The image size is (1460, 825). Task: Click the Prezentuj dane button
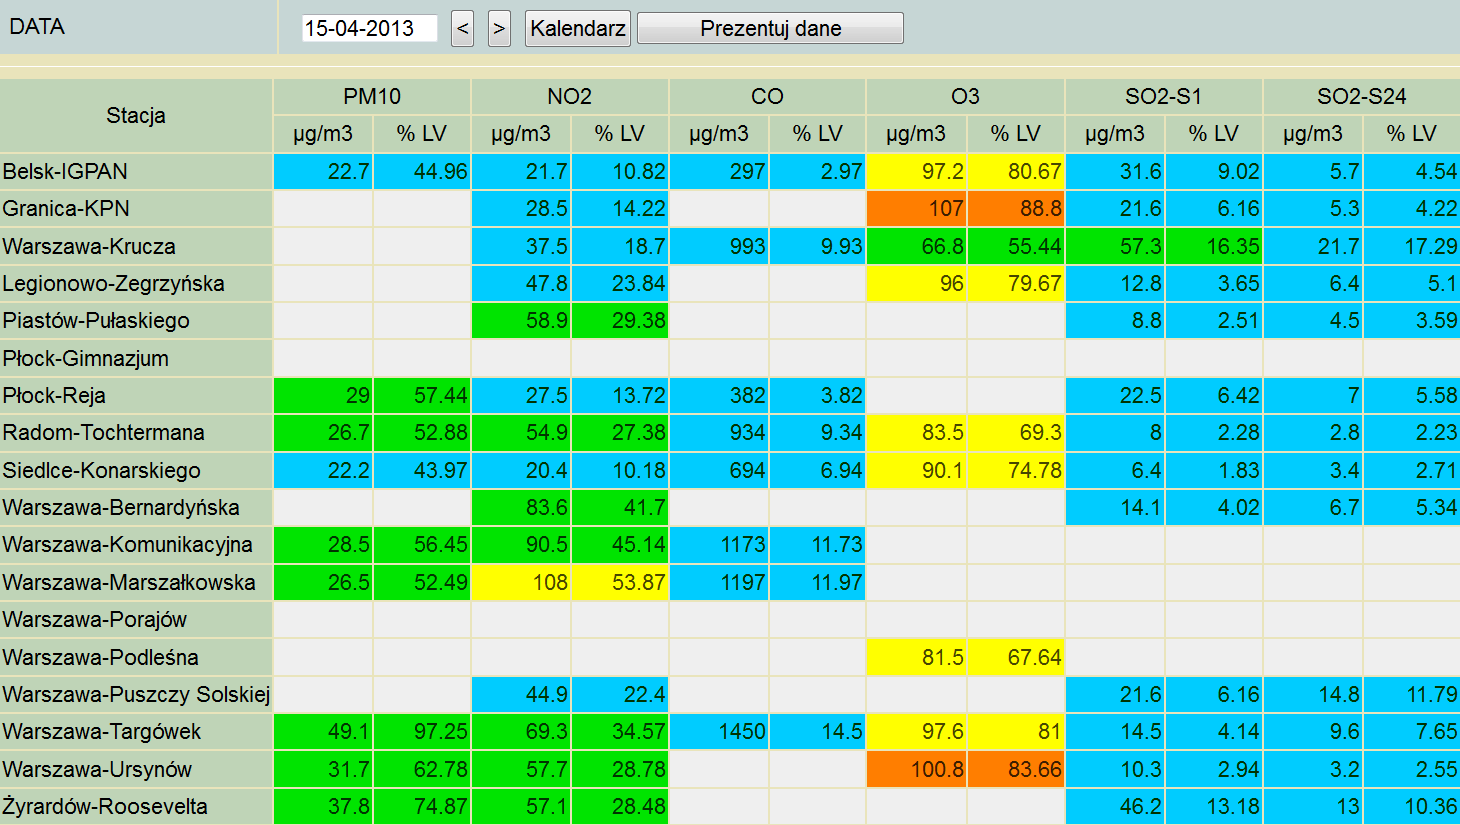tap(770, 28)
